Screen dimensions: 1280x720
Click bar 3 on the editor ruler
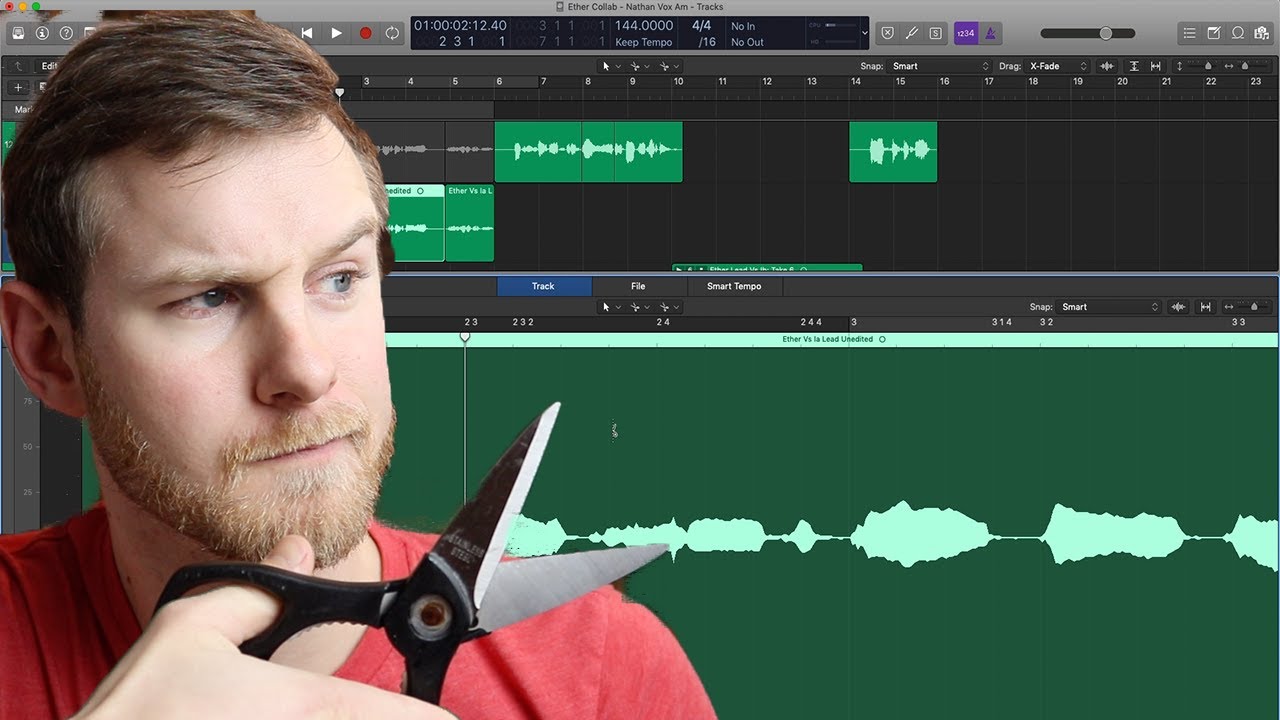[x=853, y=322]
